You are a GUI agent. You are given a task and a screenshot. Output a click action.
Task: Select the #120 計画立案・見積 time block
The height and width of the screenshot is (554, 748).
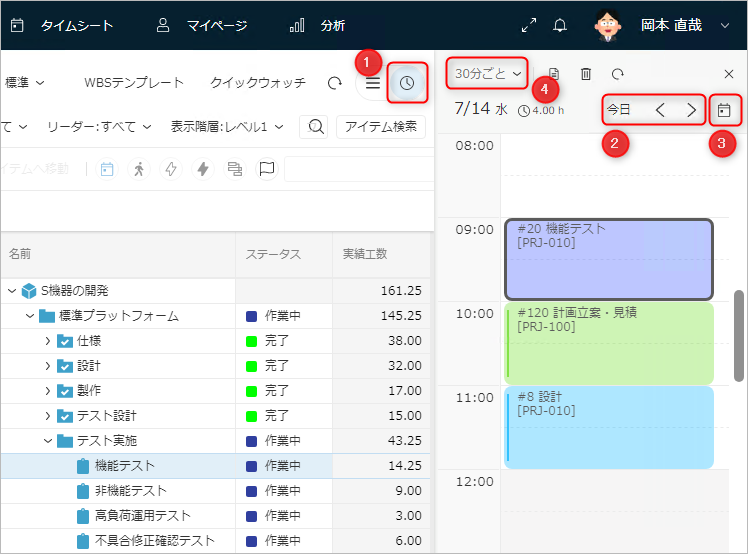click(x=608, y=343)
